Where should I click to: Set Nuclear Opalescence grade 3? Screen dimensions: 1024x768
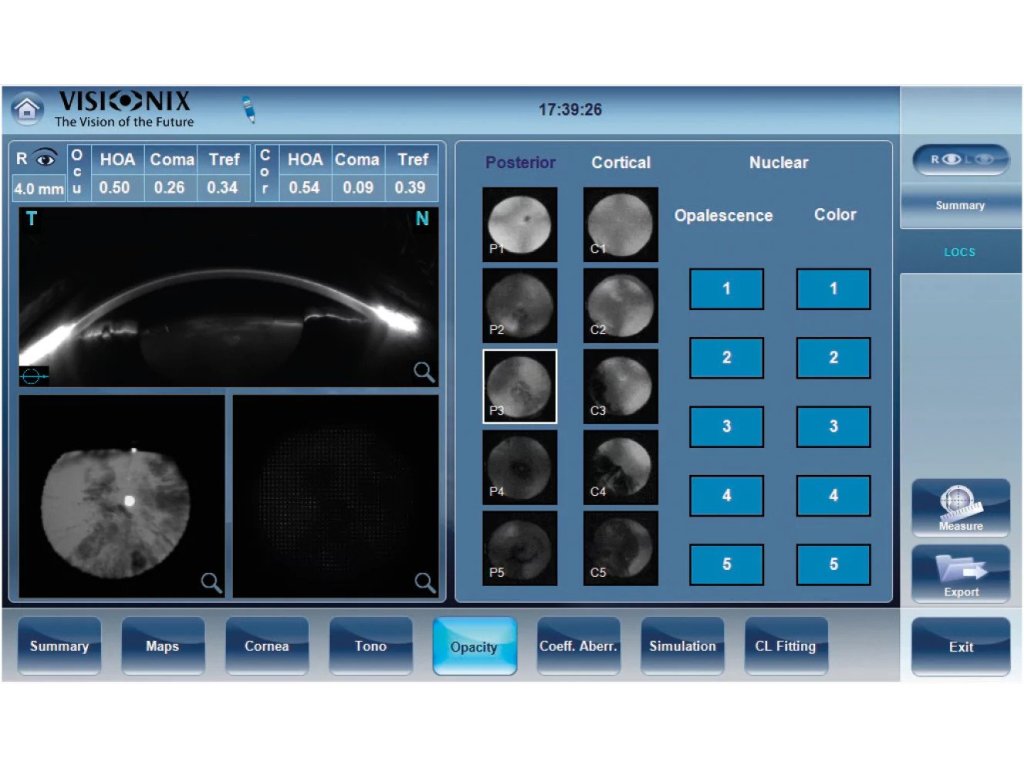tap(726, 426)
